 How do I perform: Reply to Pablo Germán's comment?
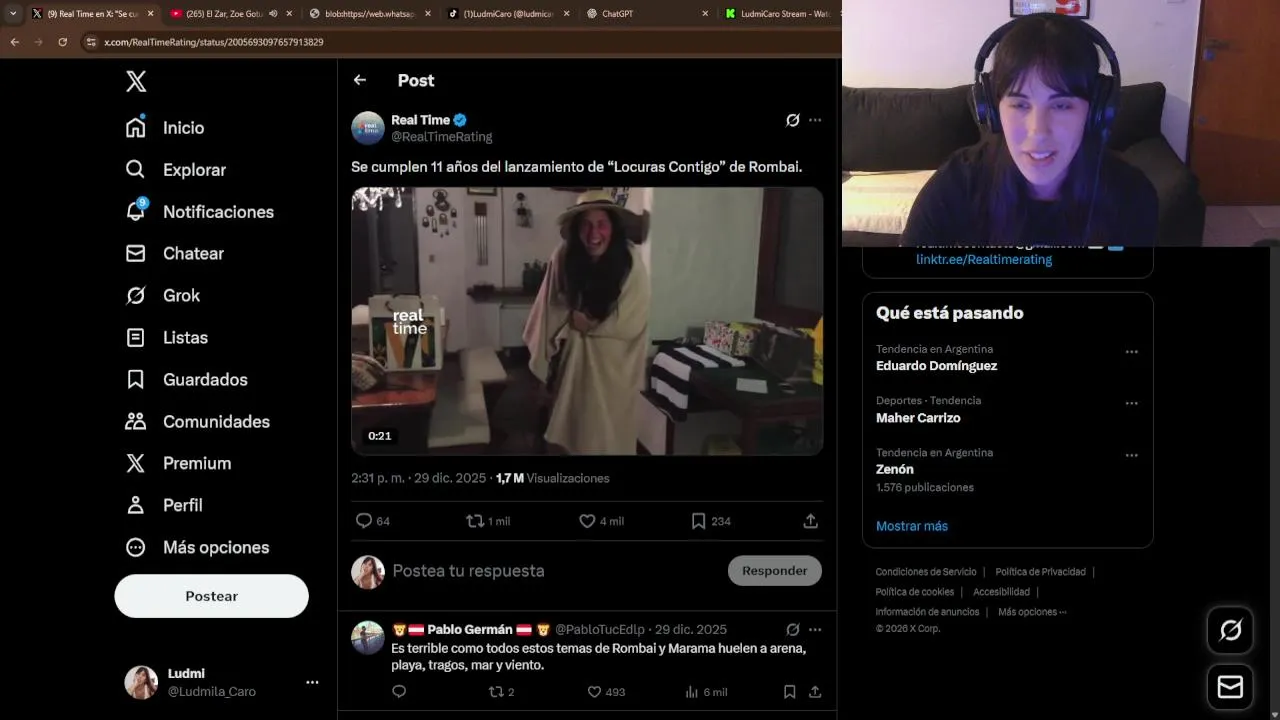[x=399, y=692]
